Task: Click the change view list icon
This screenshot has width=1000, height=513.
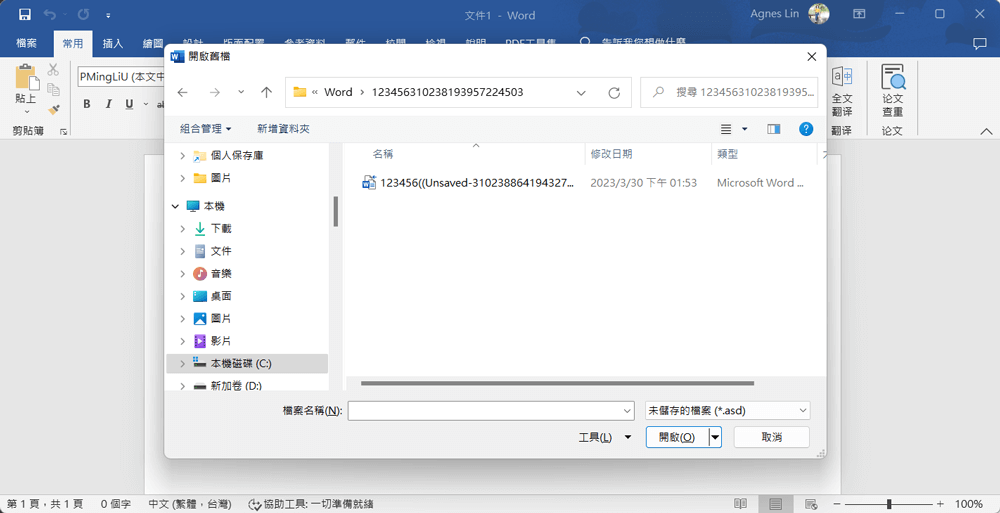Action: coord(726,129)
